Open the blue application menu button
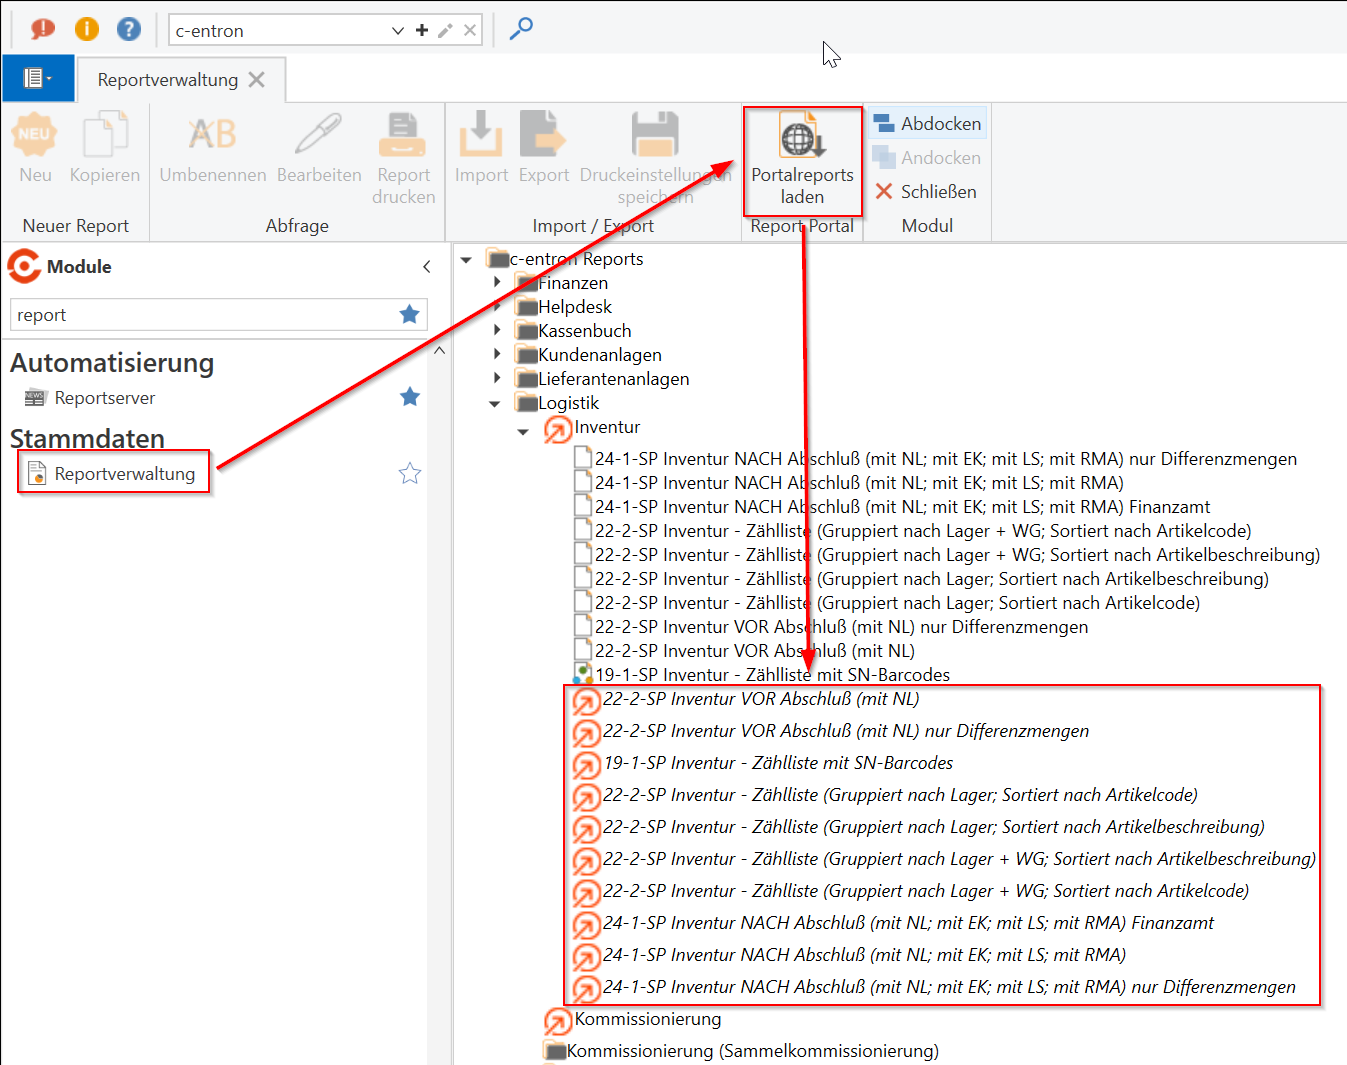 point(38,78)
